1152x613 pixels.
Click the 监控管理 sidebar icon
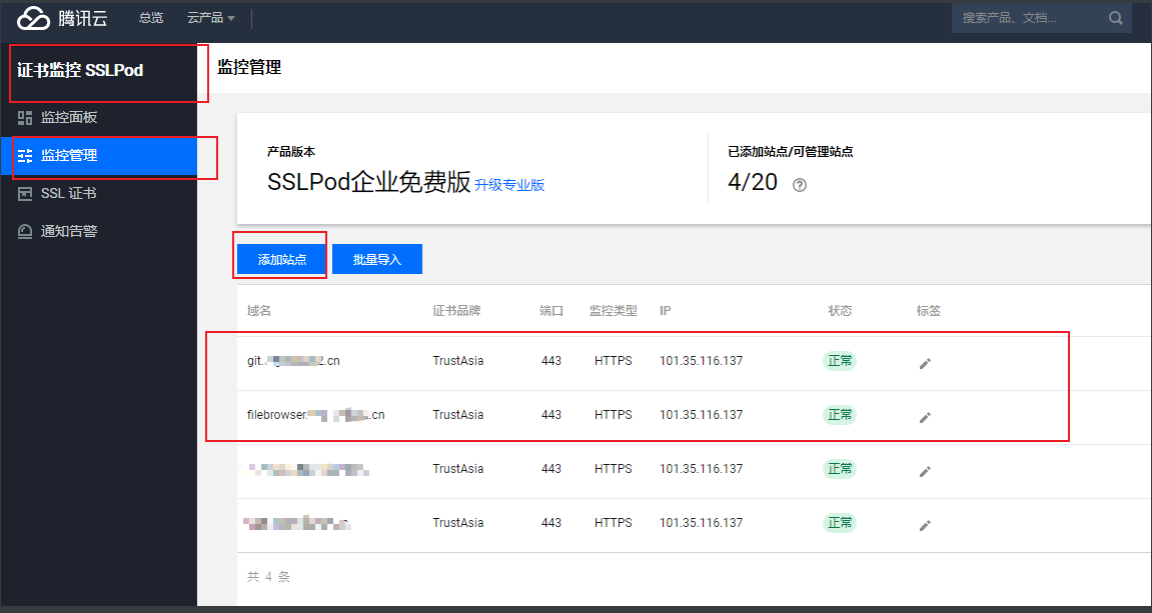point(25,157)
